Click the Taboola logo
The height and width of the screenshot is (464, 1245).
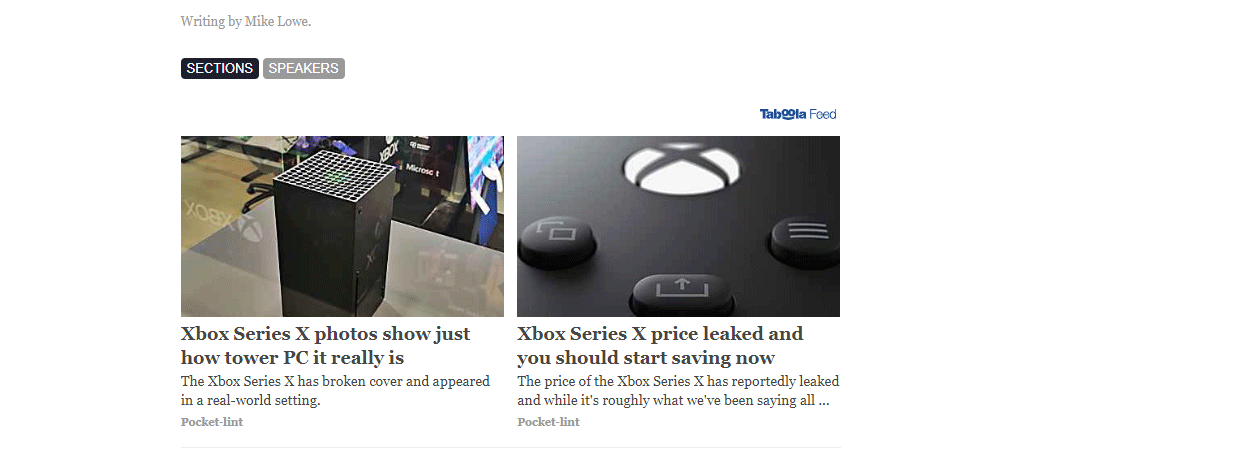point(783,114)
